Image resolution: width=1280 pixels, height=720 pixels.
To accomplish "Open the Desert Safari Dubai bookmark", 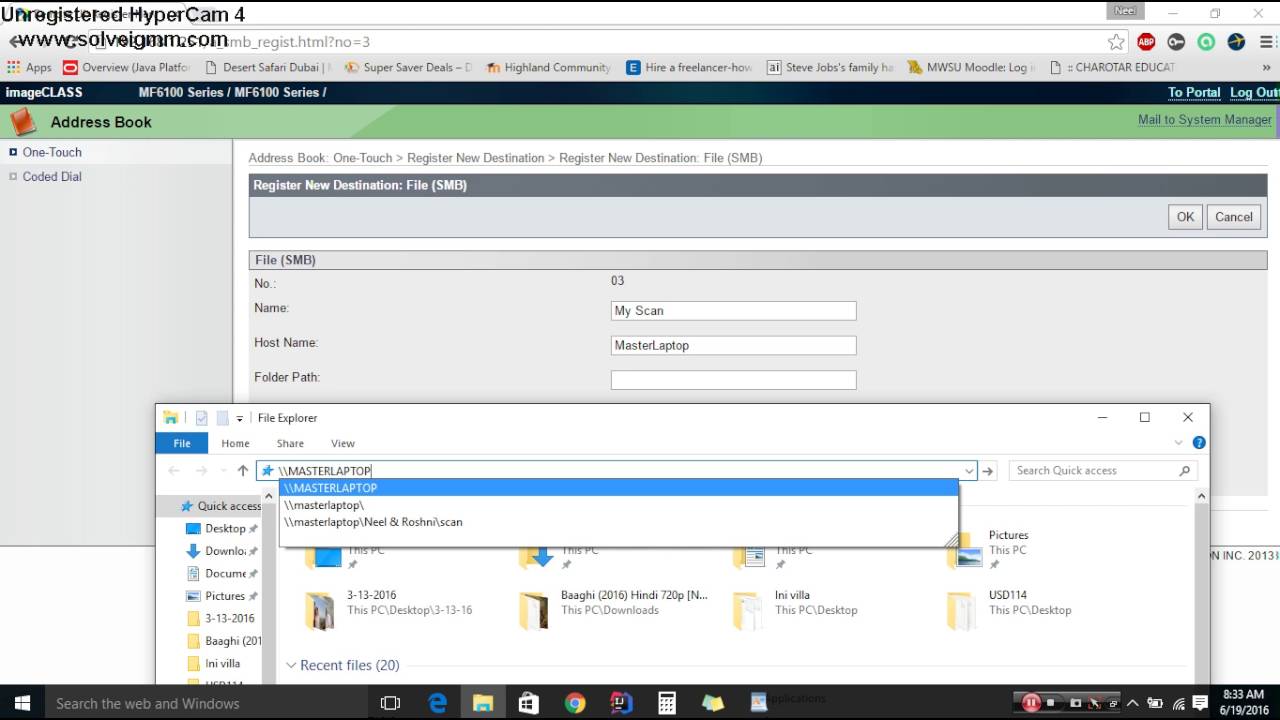I will 267,67.
